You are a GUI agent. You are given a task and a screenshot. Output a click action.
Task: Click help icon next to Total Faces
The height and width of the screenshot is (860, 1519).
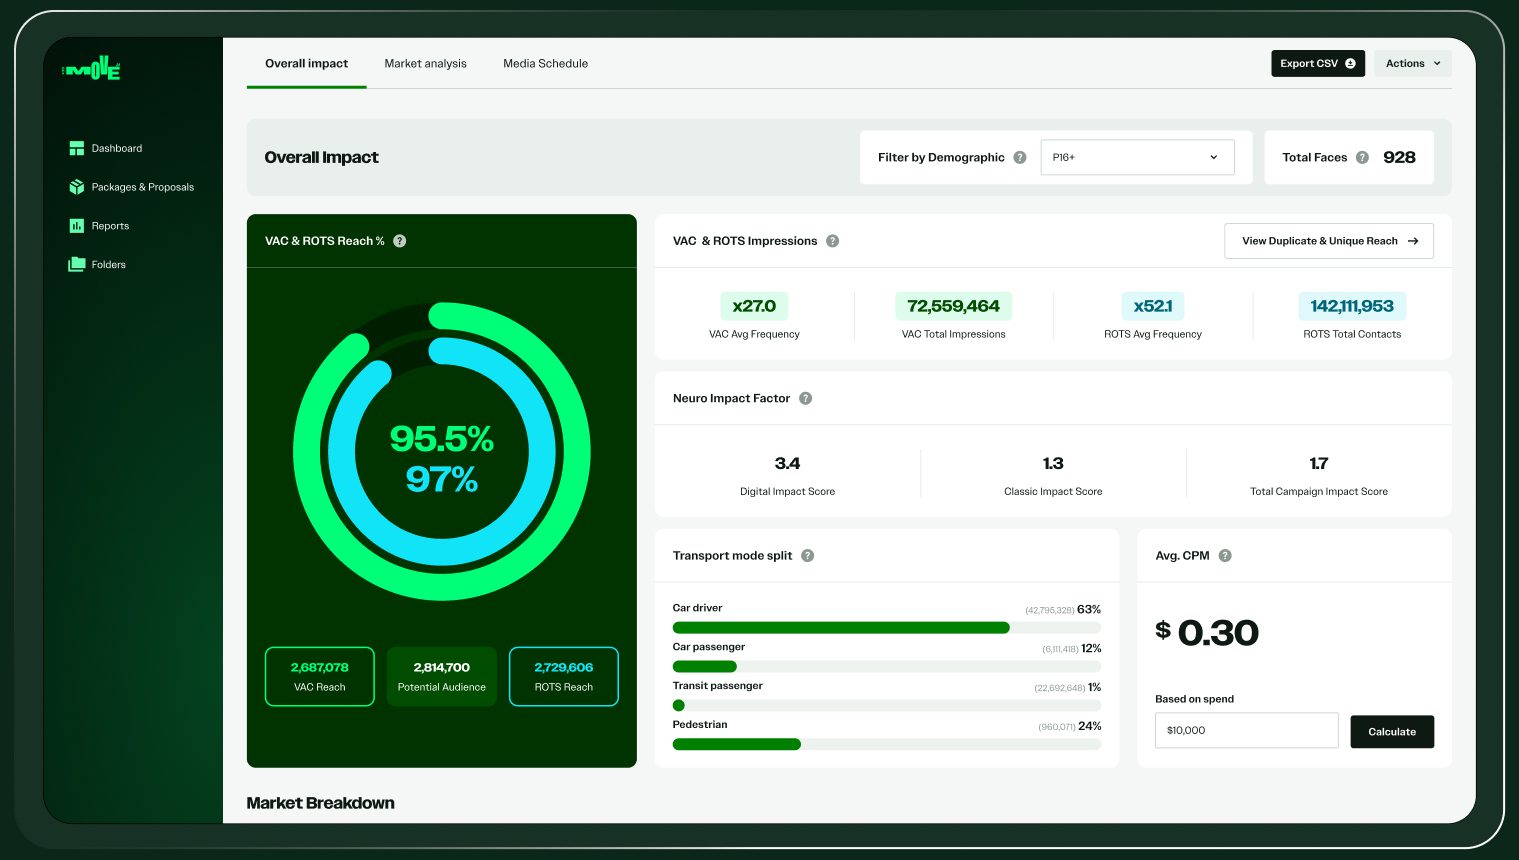1362,158
